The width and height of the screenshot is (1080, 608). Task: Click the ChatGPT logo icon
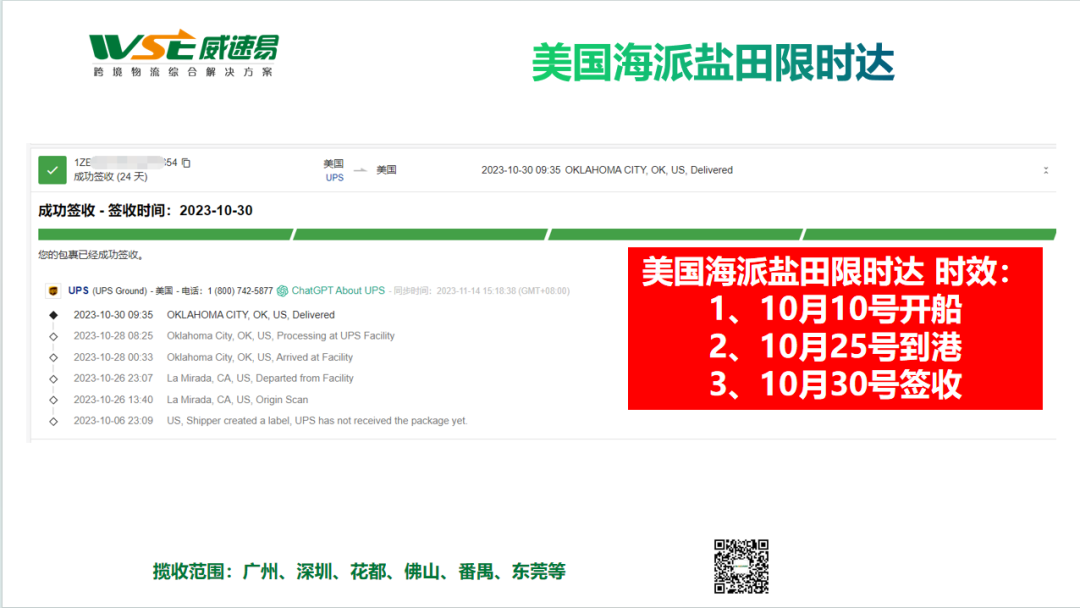point(283,291)
